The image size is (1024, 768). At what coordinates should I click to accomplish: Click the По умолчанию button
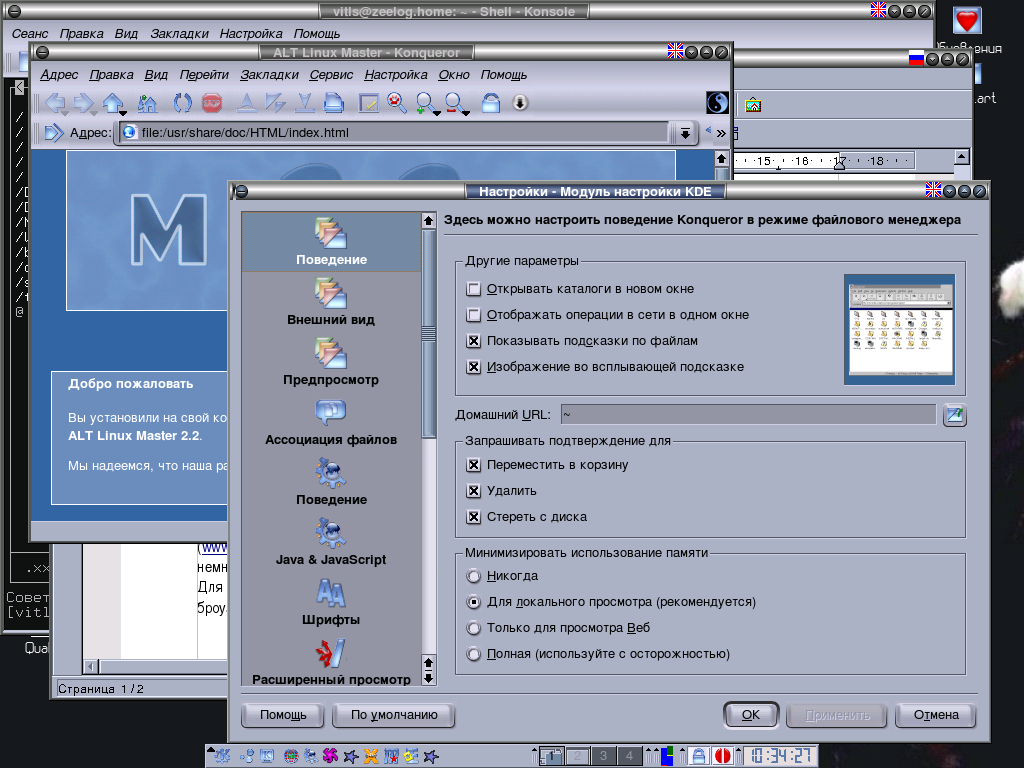(x=394, y=715)
